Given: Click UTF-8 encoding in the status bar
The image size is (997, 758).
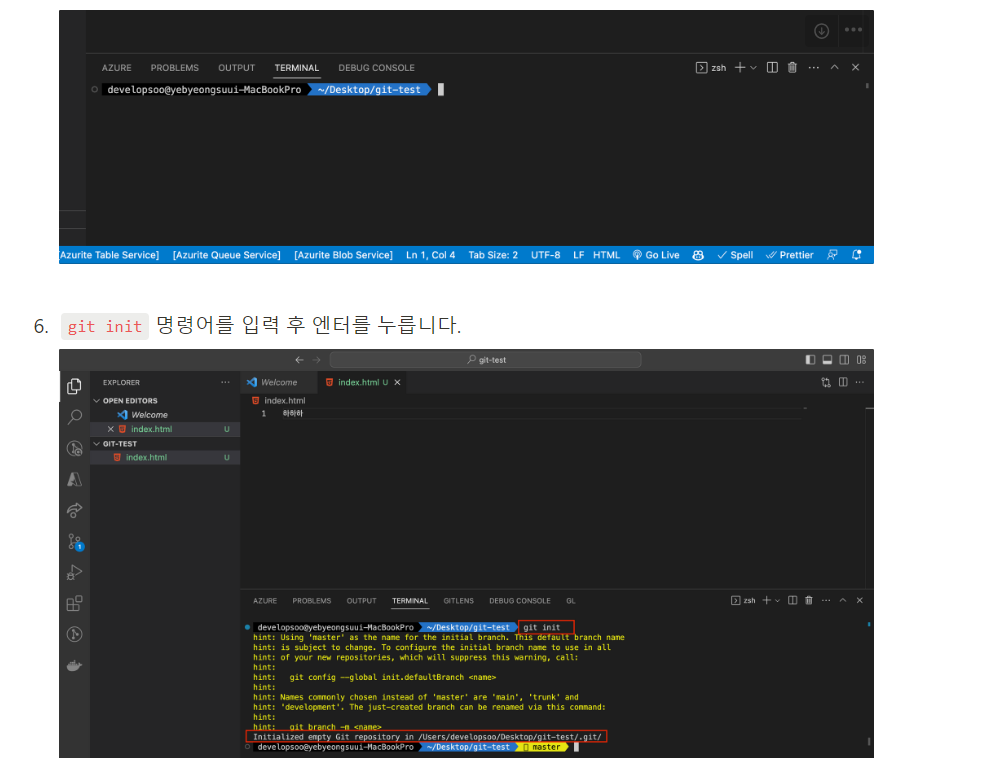Looking at the screenshot, I should coord(546,255).
